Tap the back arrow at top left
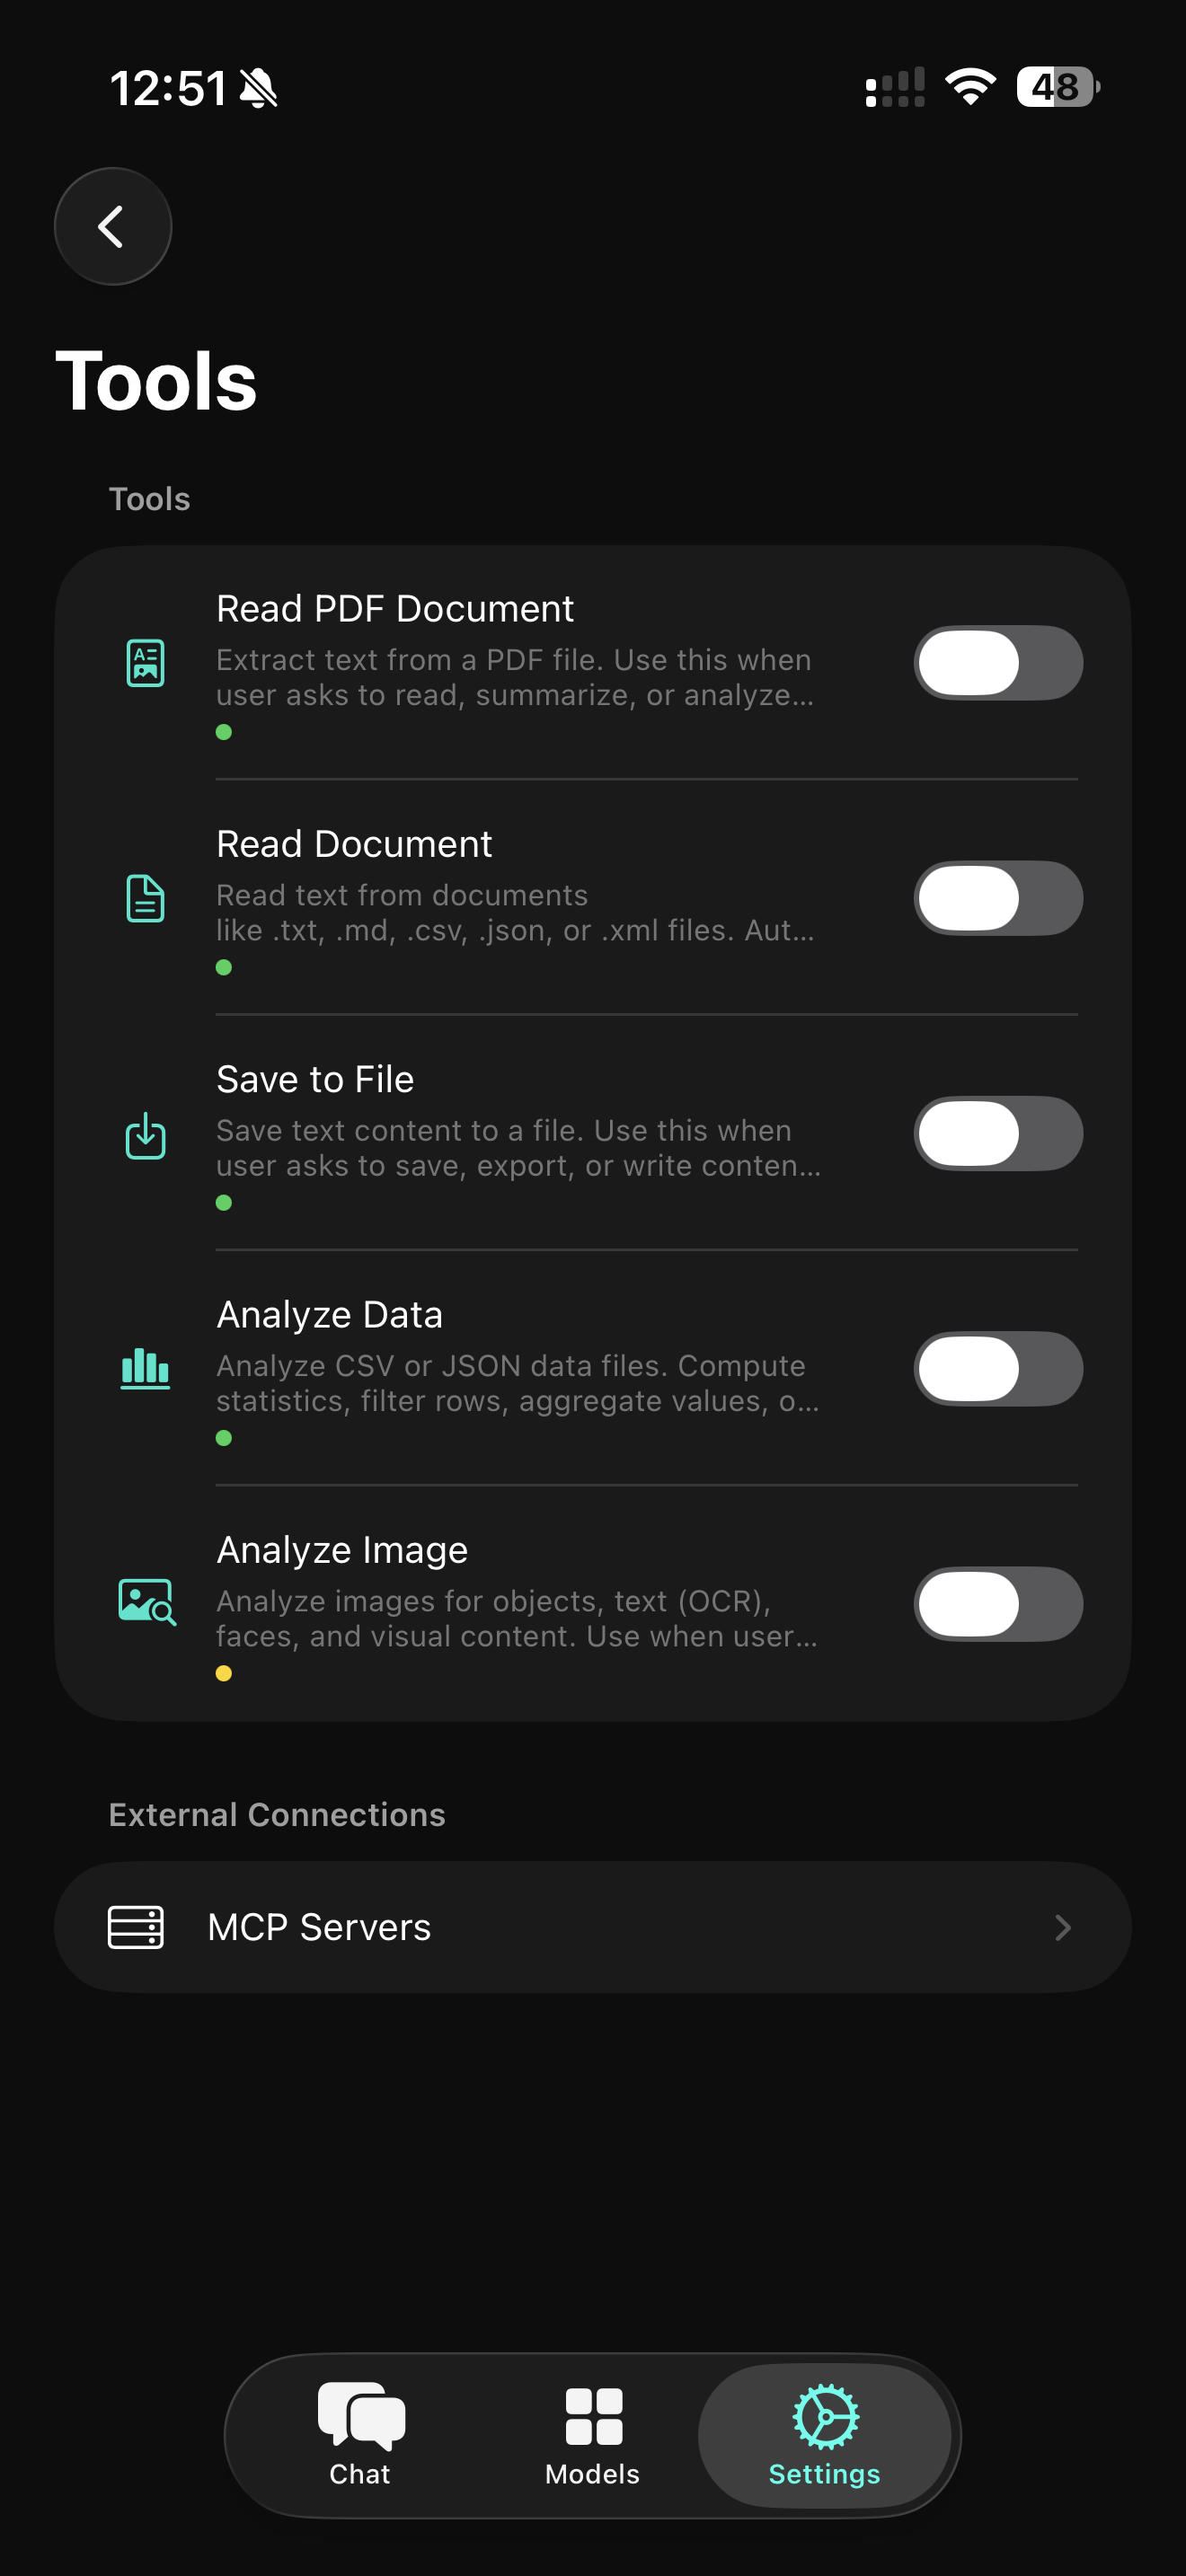 tap(112, 226)
